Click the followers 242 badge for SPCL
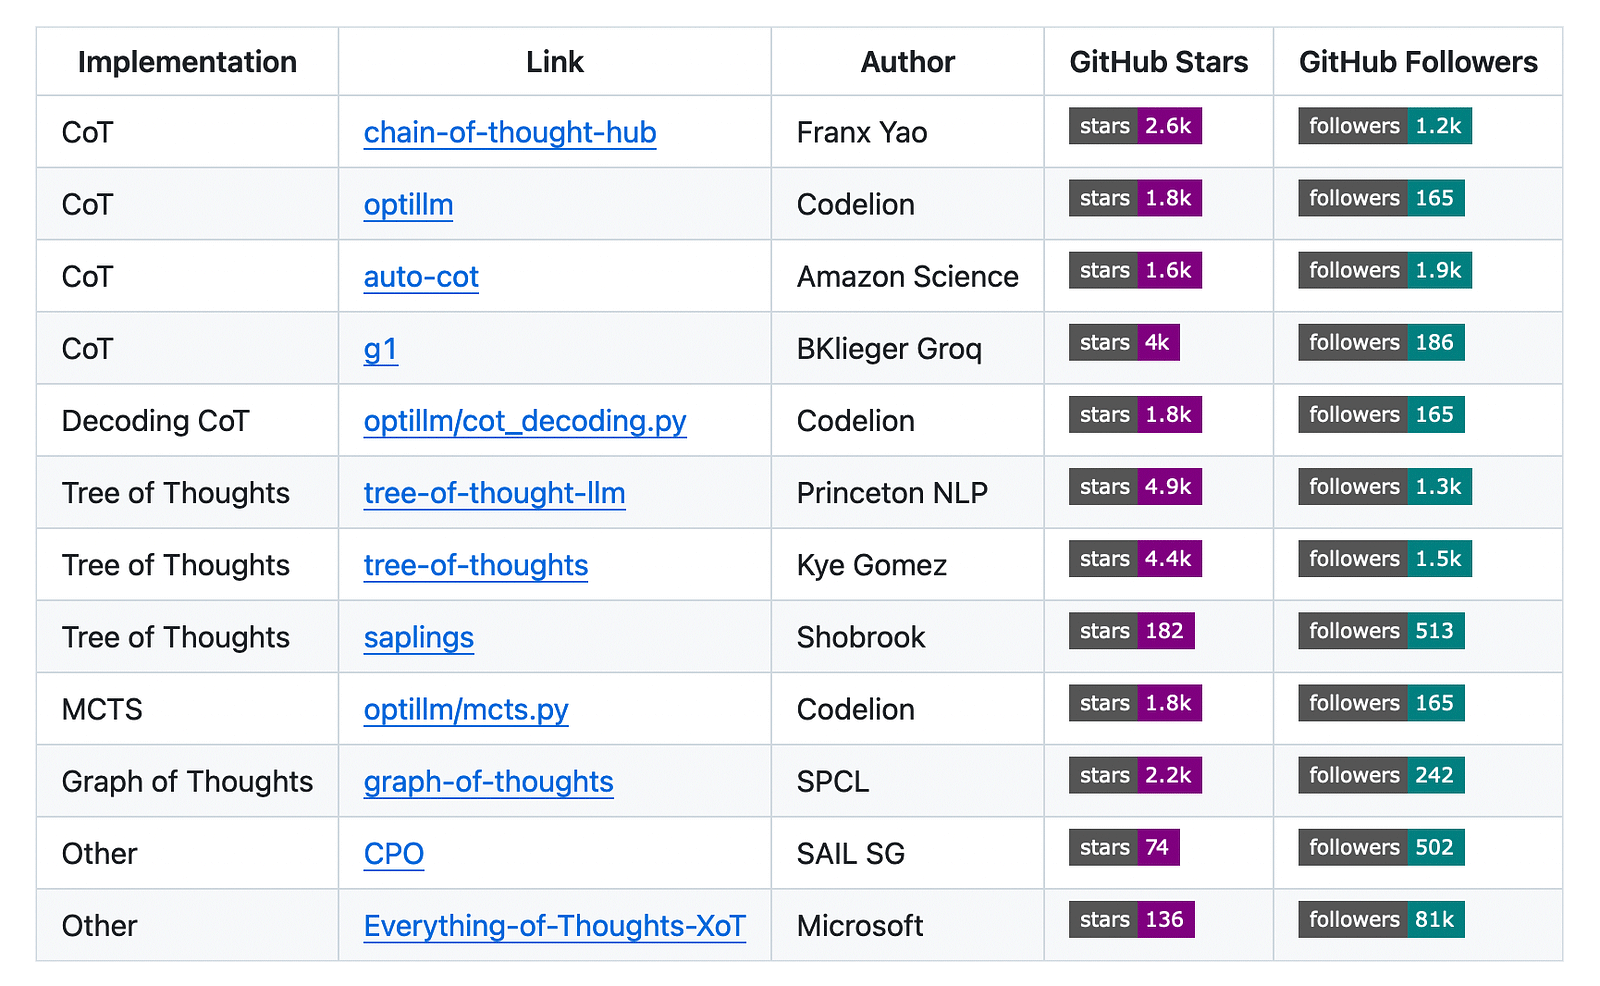 (1381, 776)
